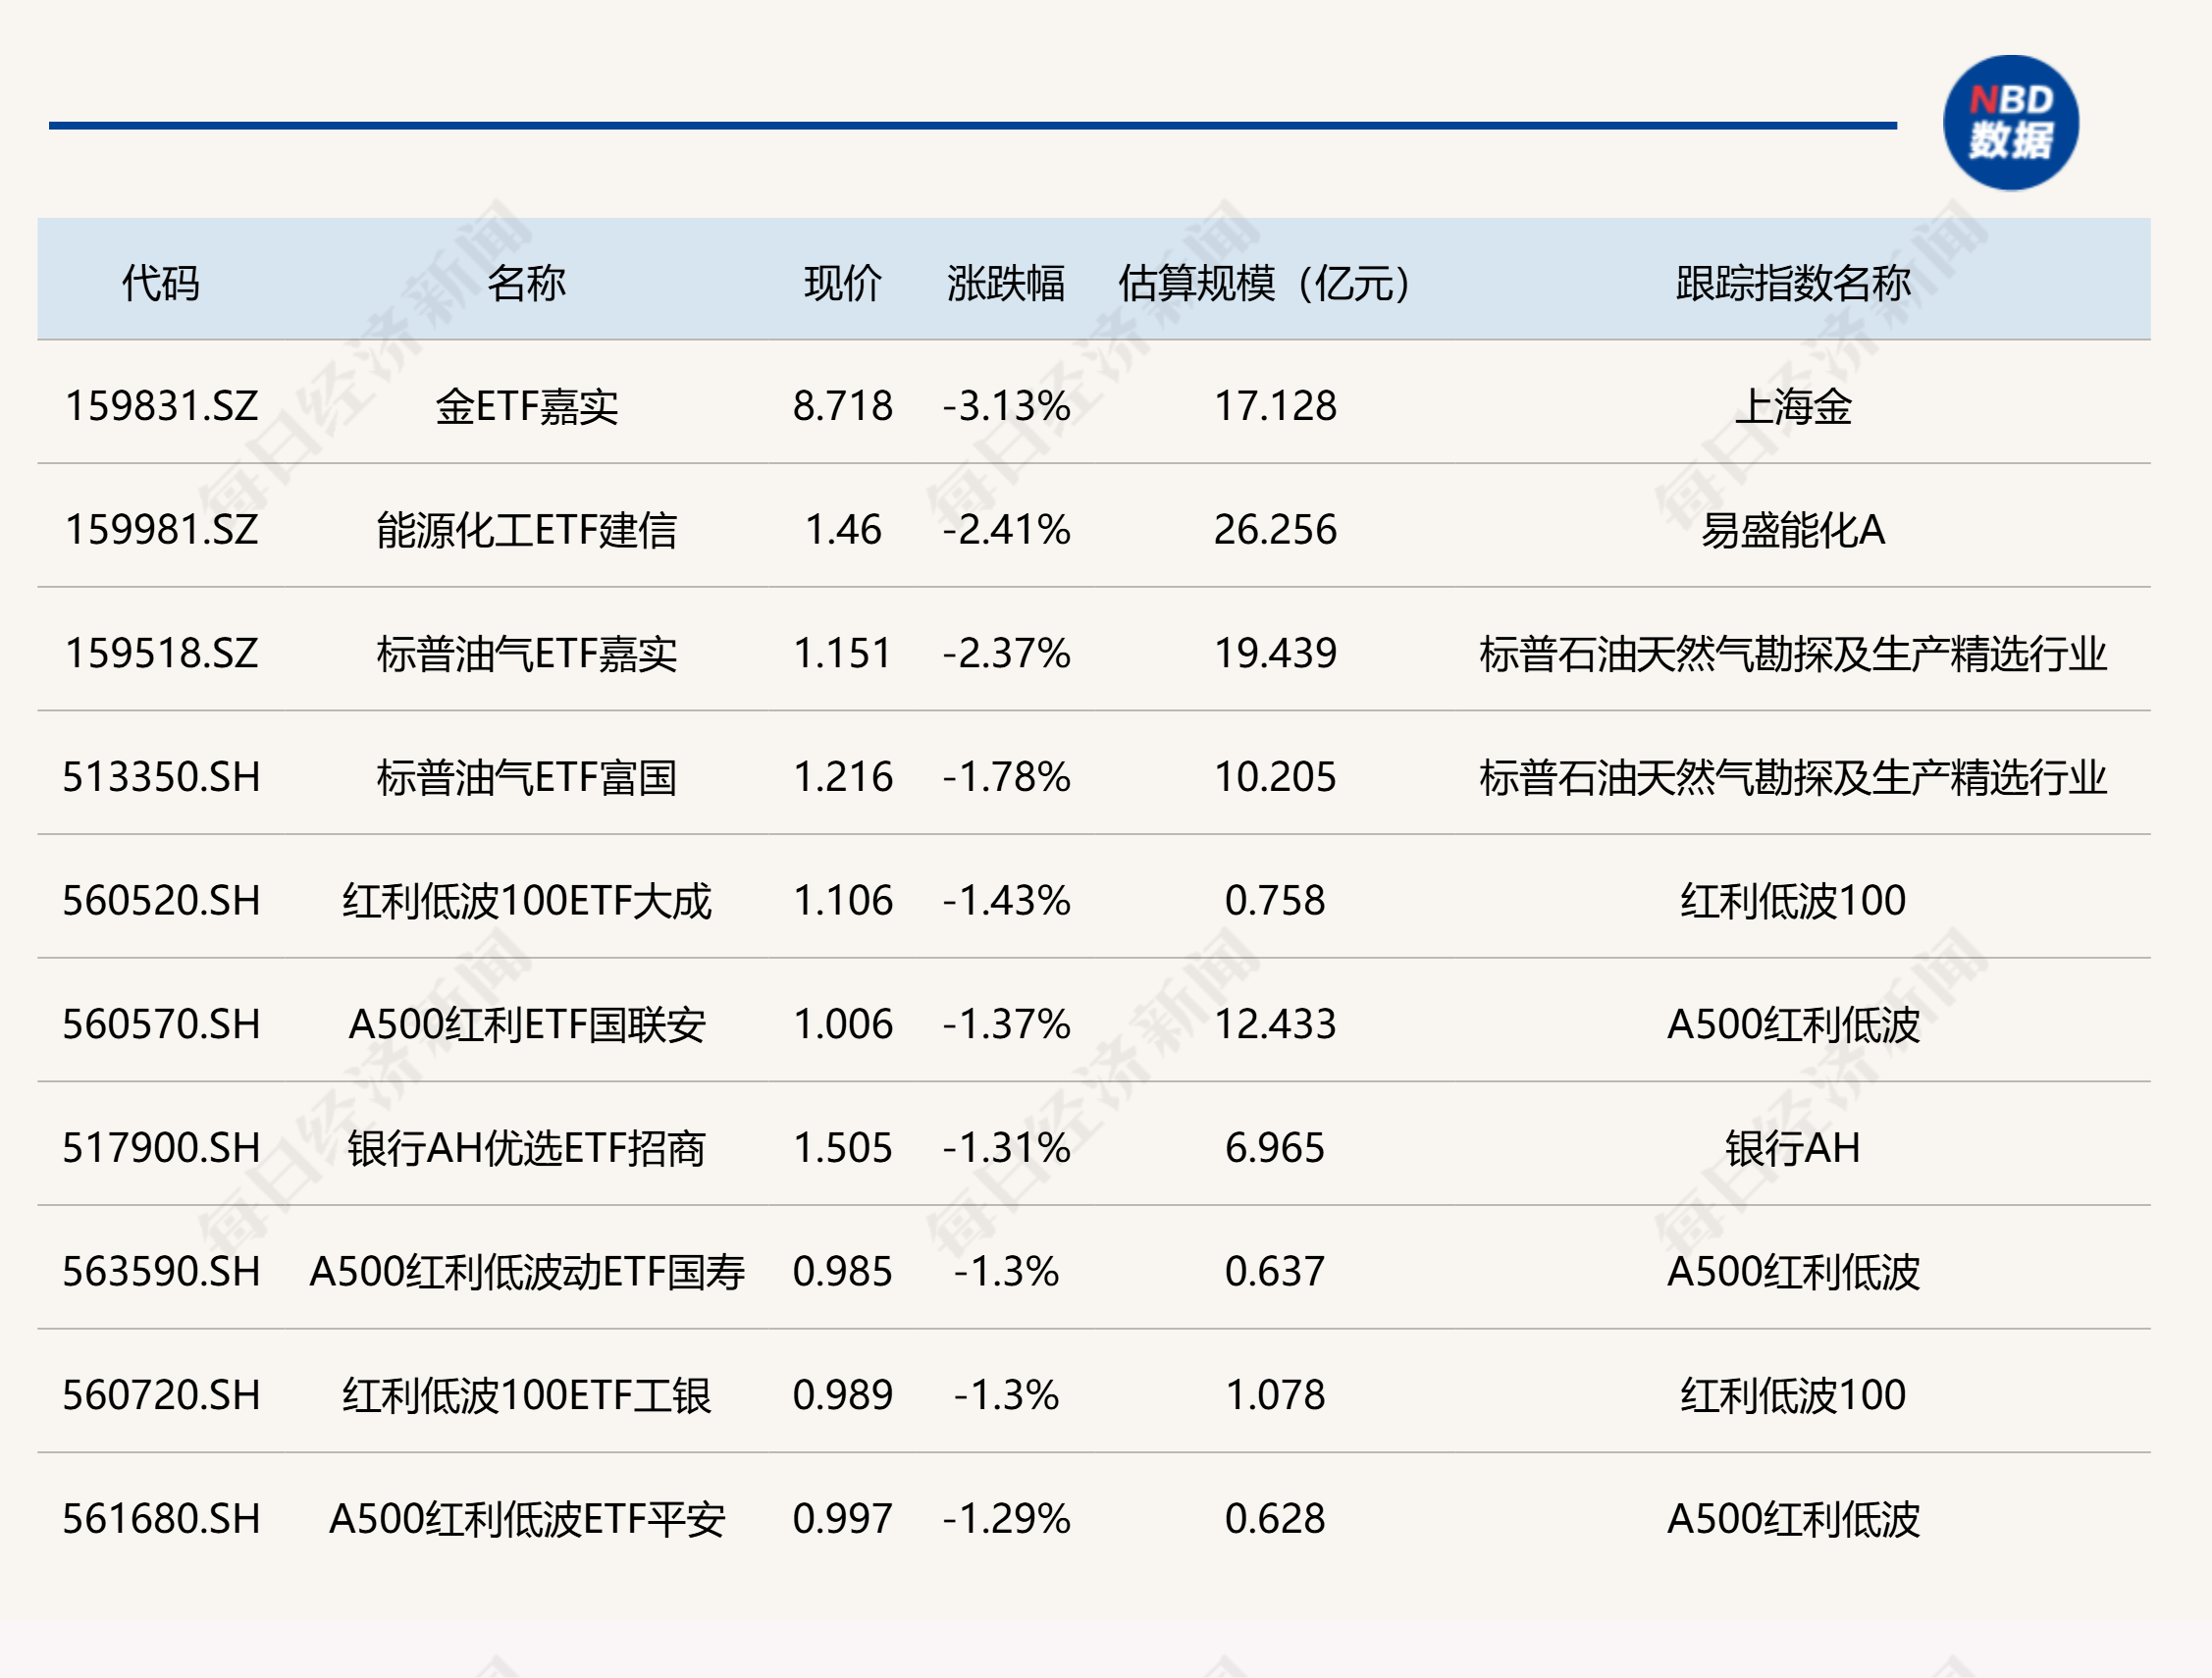
Task: Click the scale value 10.205
Action: (1275, 777)
